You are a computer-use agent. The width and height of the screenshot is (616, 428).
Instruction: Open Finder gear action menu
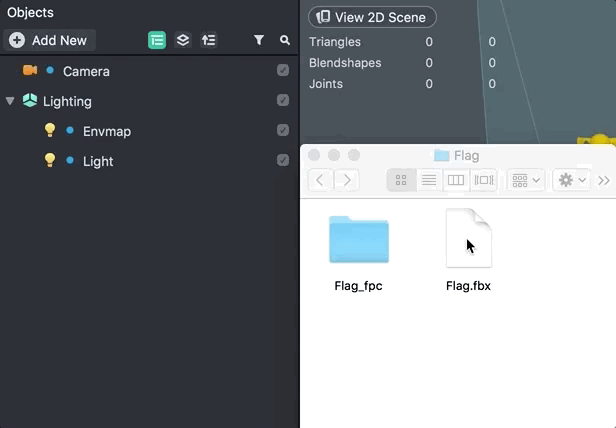(571, 180)
